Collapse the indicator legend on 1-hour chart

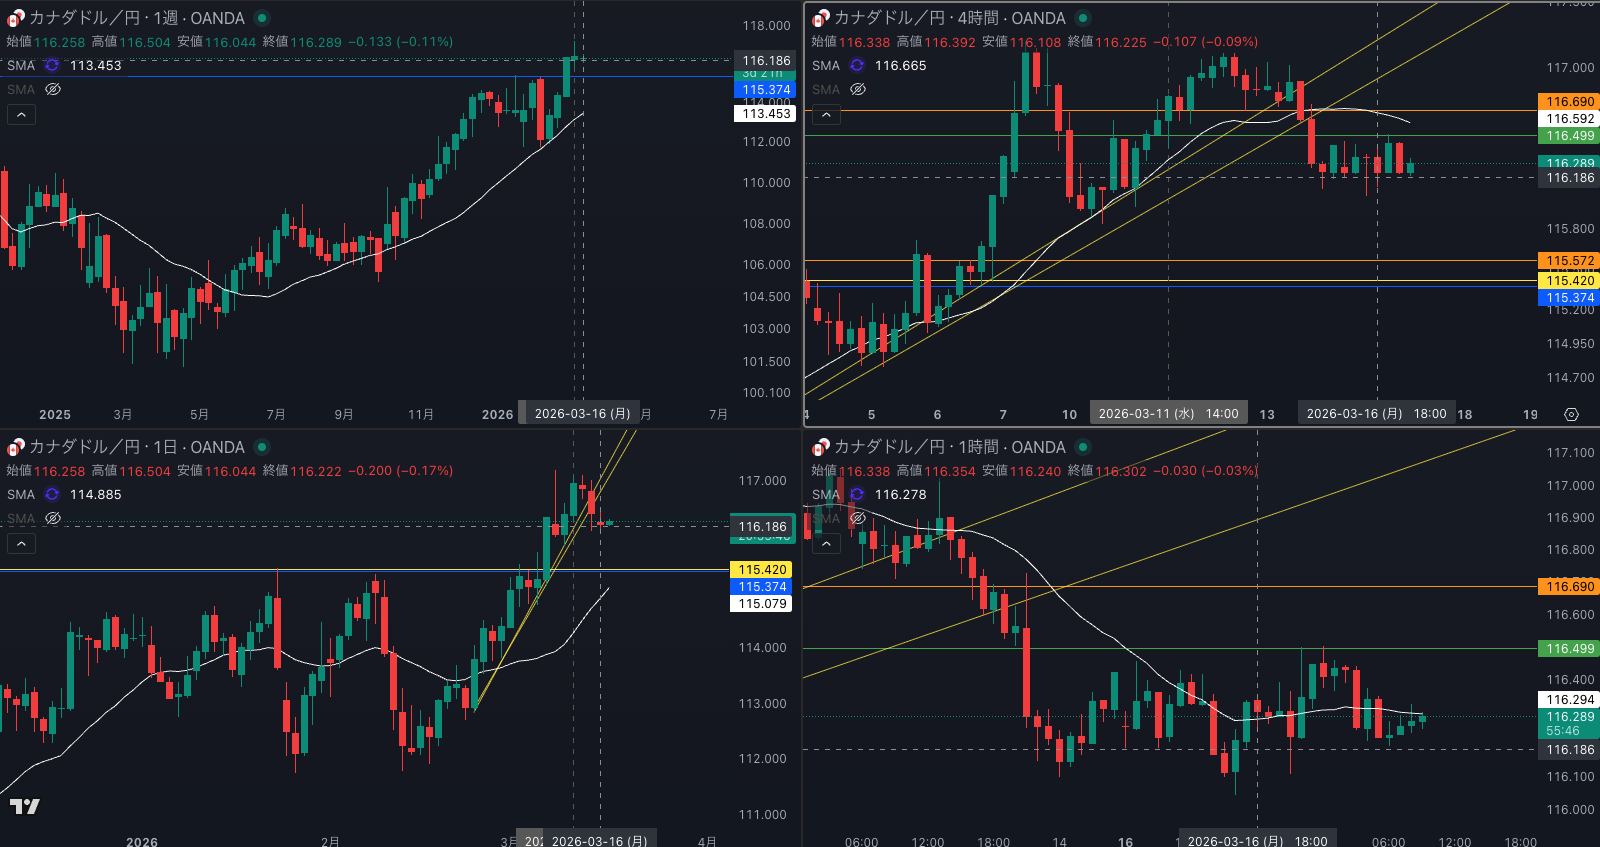[x=826, y=543]
